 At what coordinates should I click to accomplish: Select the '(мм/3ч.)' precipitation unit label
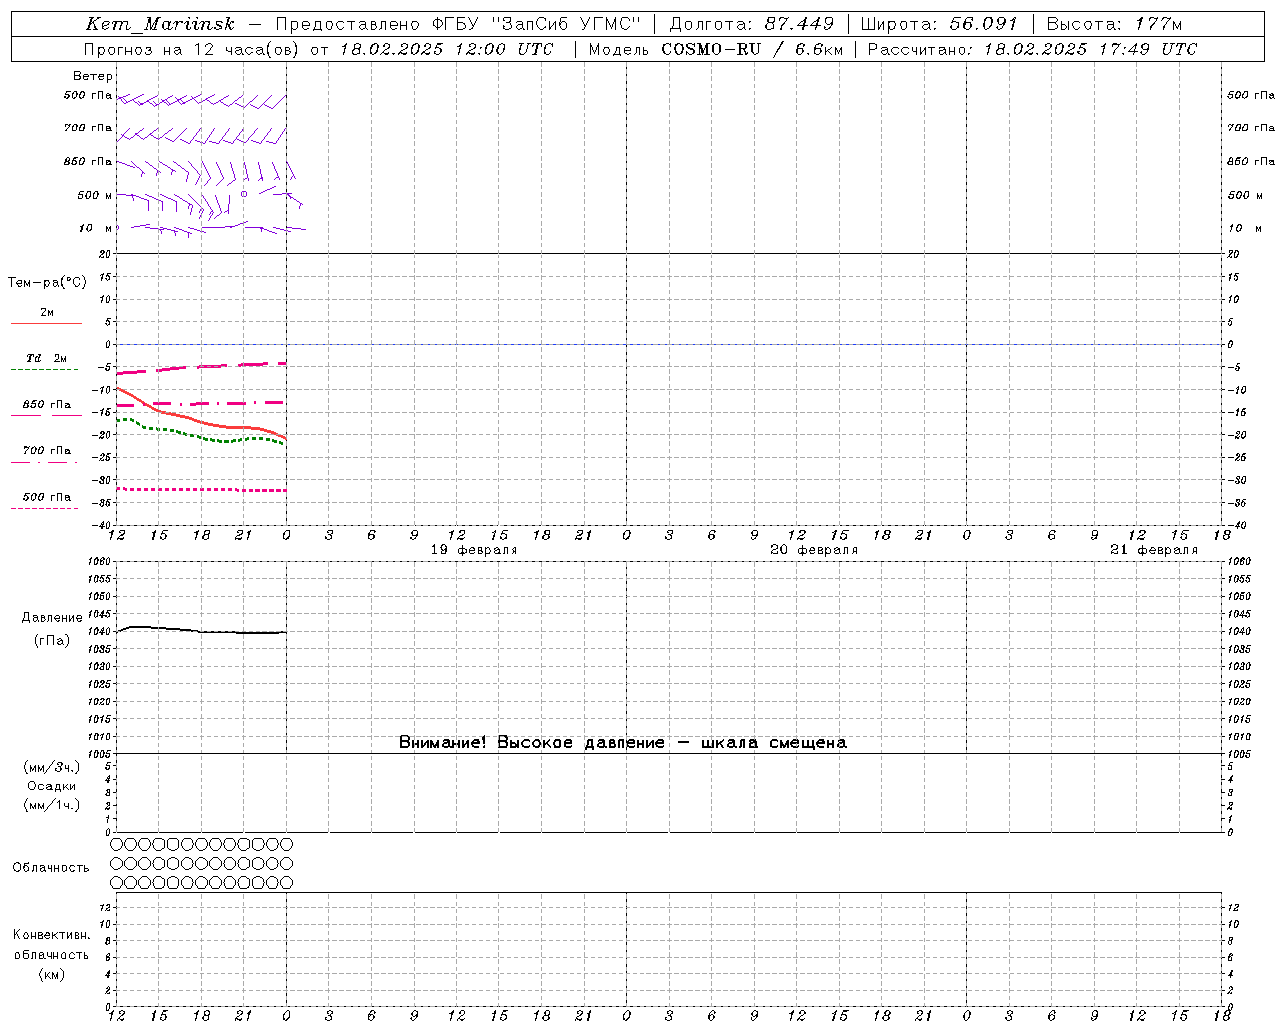tap(52, 767)
